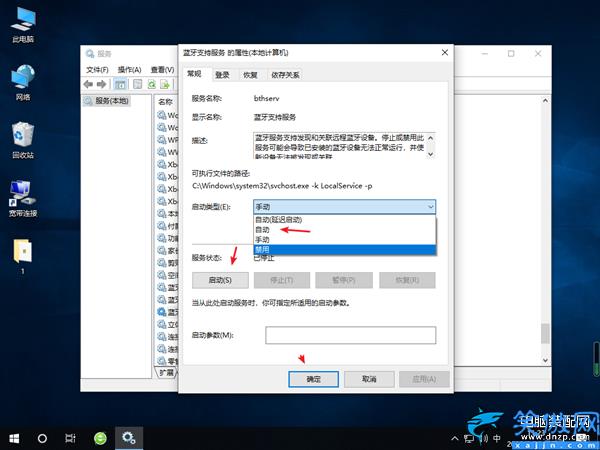
Task: Click the description box scroll-down arrow
Action: 430,154
